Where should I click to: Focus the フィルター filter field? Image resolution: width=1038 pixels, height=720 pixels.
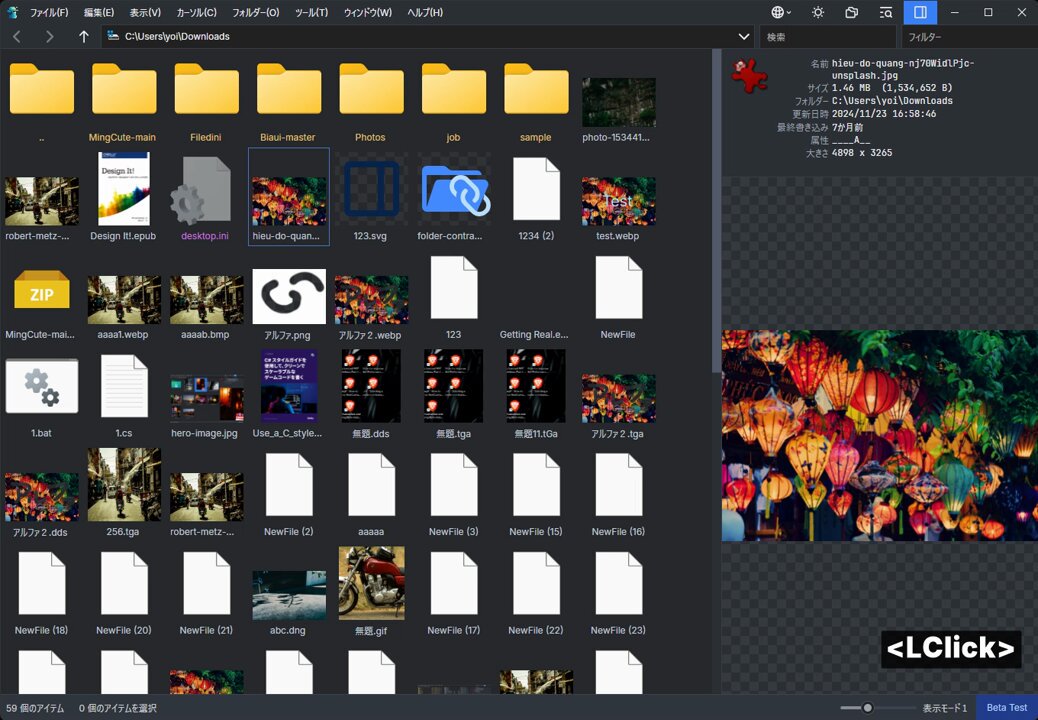969,37
